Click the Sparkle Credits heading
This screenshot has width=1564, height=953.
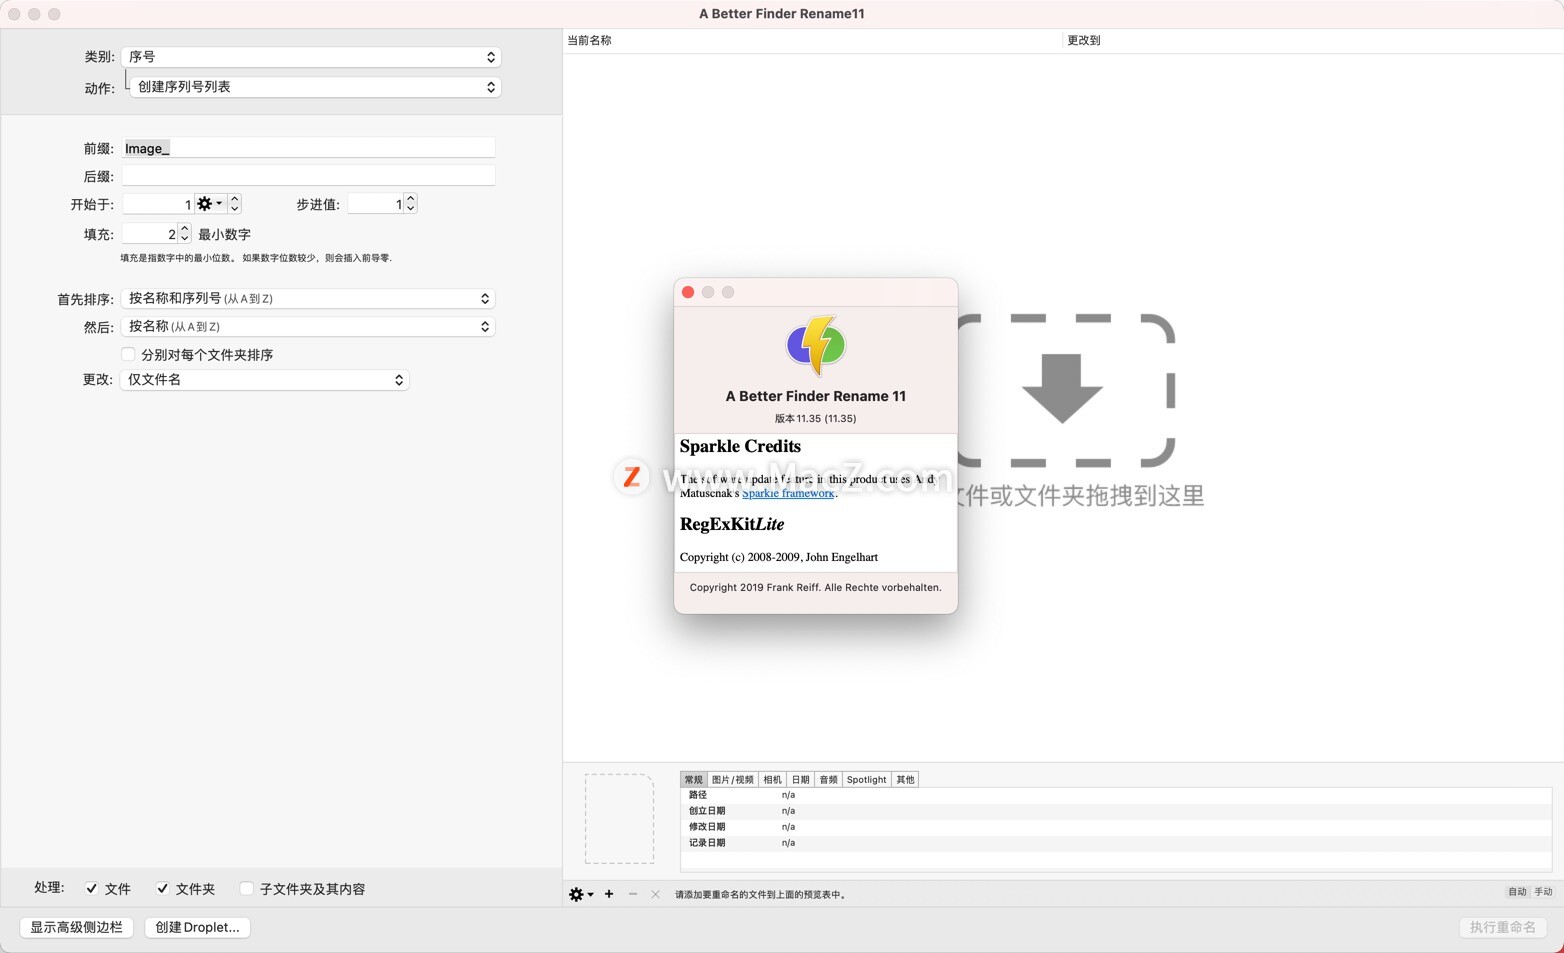[x=740, y=446]
